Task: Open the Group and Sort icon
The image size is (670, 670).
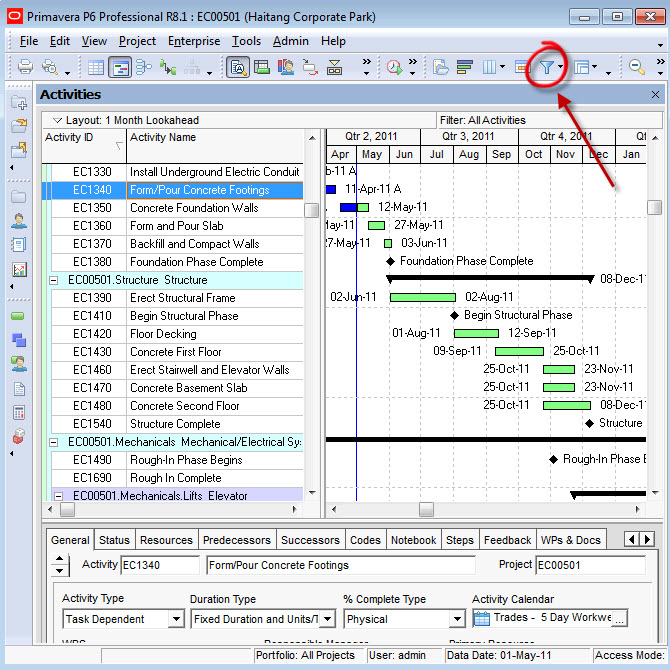Action: [x=582, y=67]
